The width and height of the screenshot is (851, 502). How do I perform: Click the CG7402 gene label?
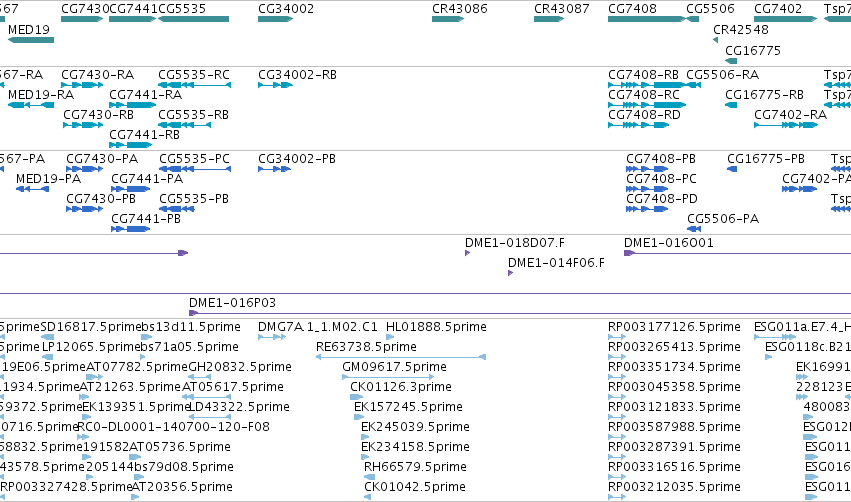[778, 9]
